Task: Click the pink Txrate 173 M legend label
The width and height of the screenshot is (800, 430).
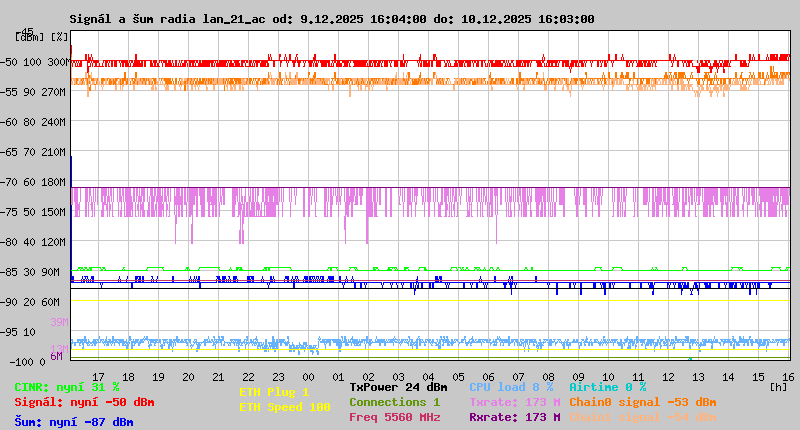Action: [x=514, y=402]
